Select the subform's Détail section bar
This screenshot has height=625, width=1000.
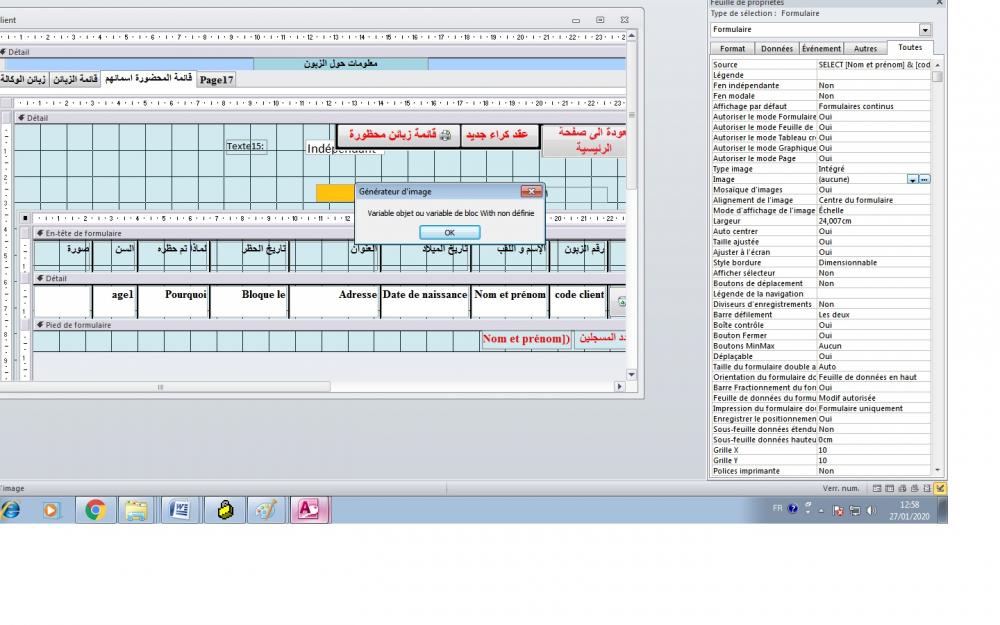click(330, 279)
